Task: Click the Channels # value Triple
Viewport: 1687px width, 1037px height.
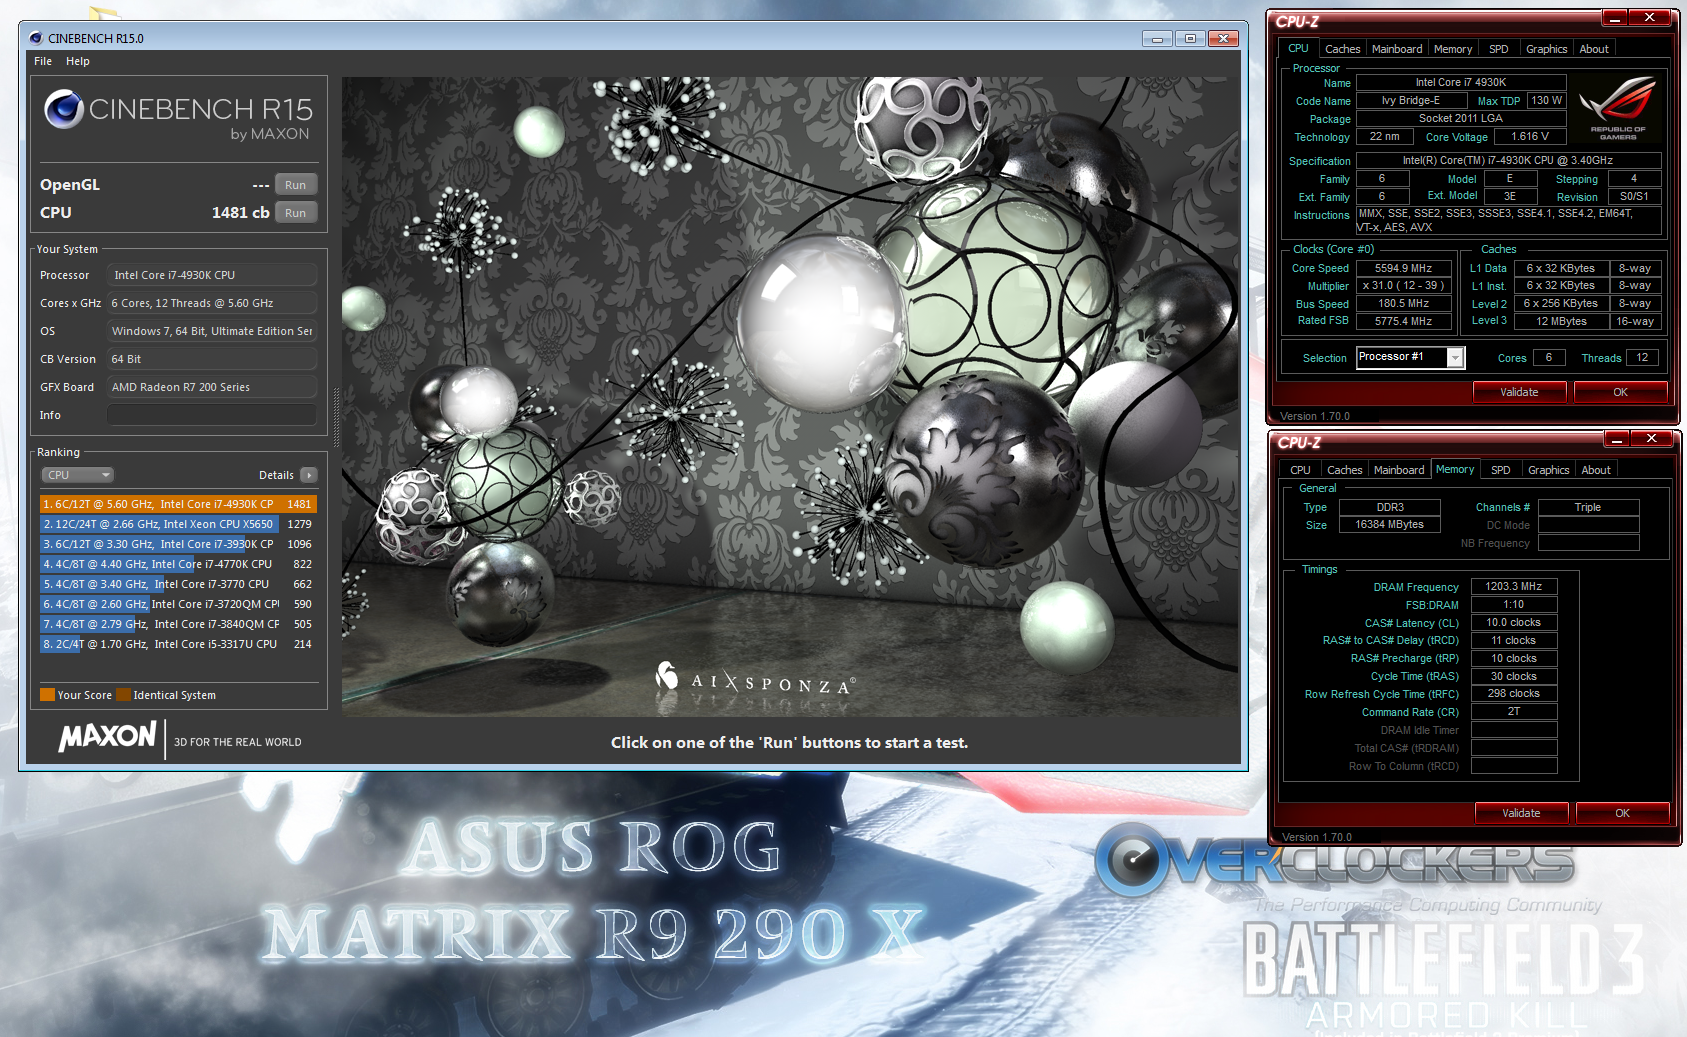Action: click(1588, 507)
